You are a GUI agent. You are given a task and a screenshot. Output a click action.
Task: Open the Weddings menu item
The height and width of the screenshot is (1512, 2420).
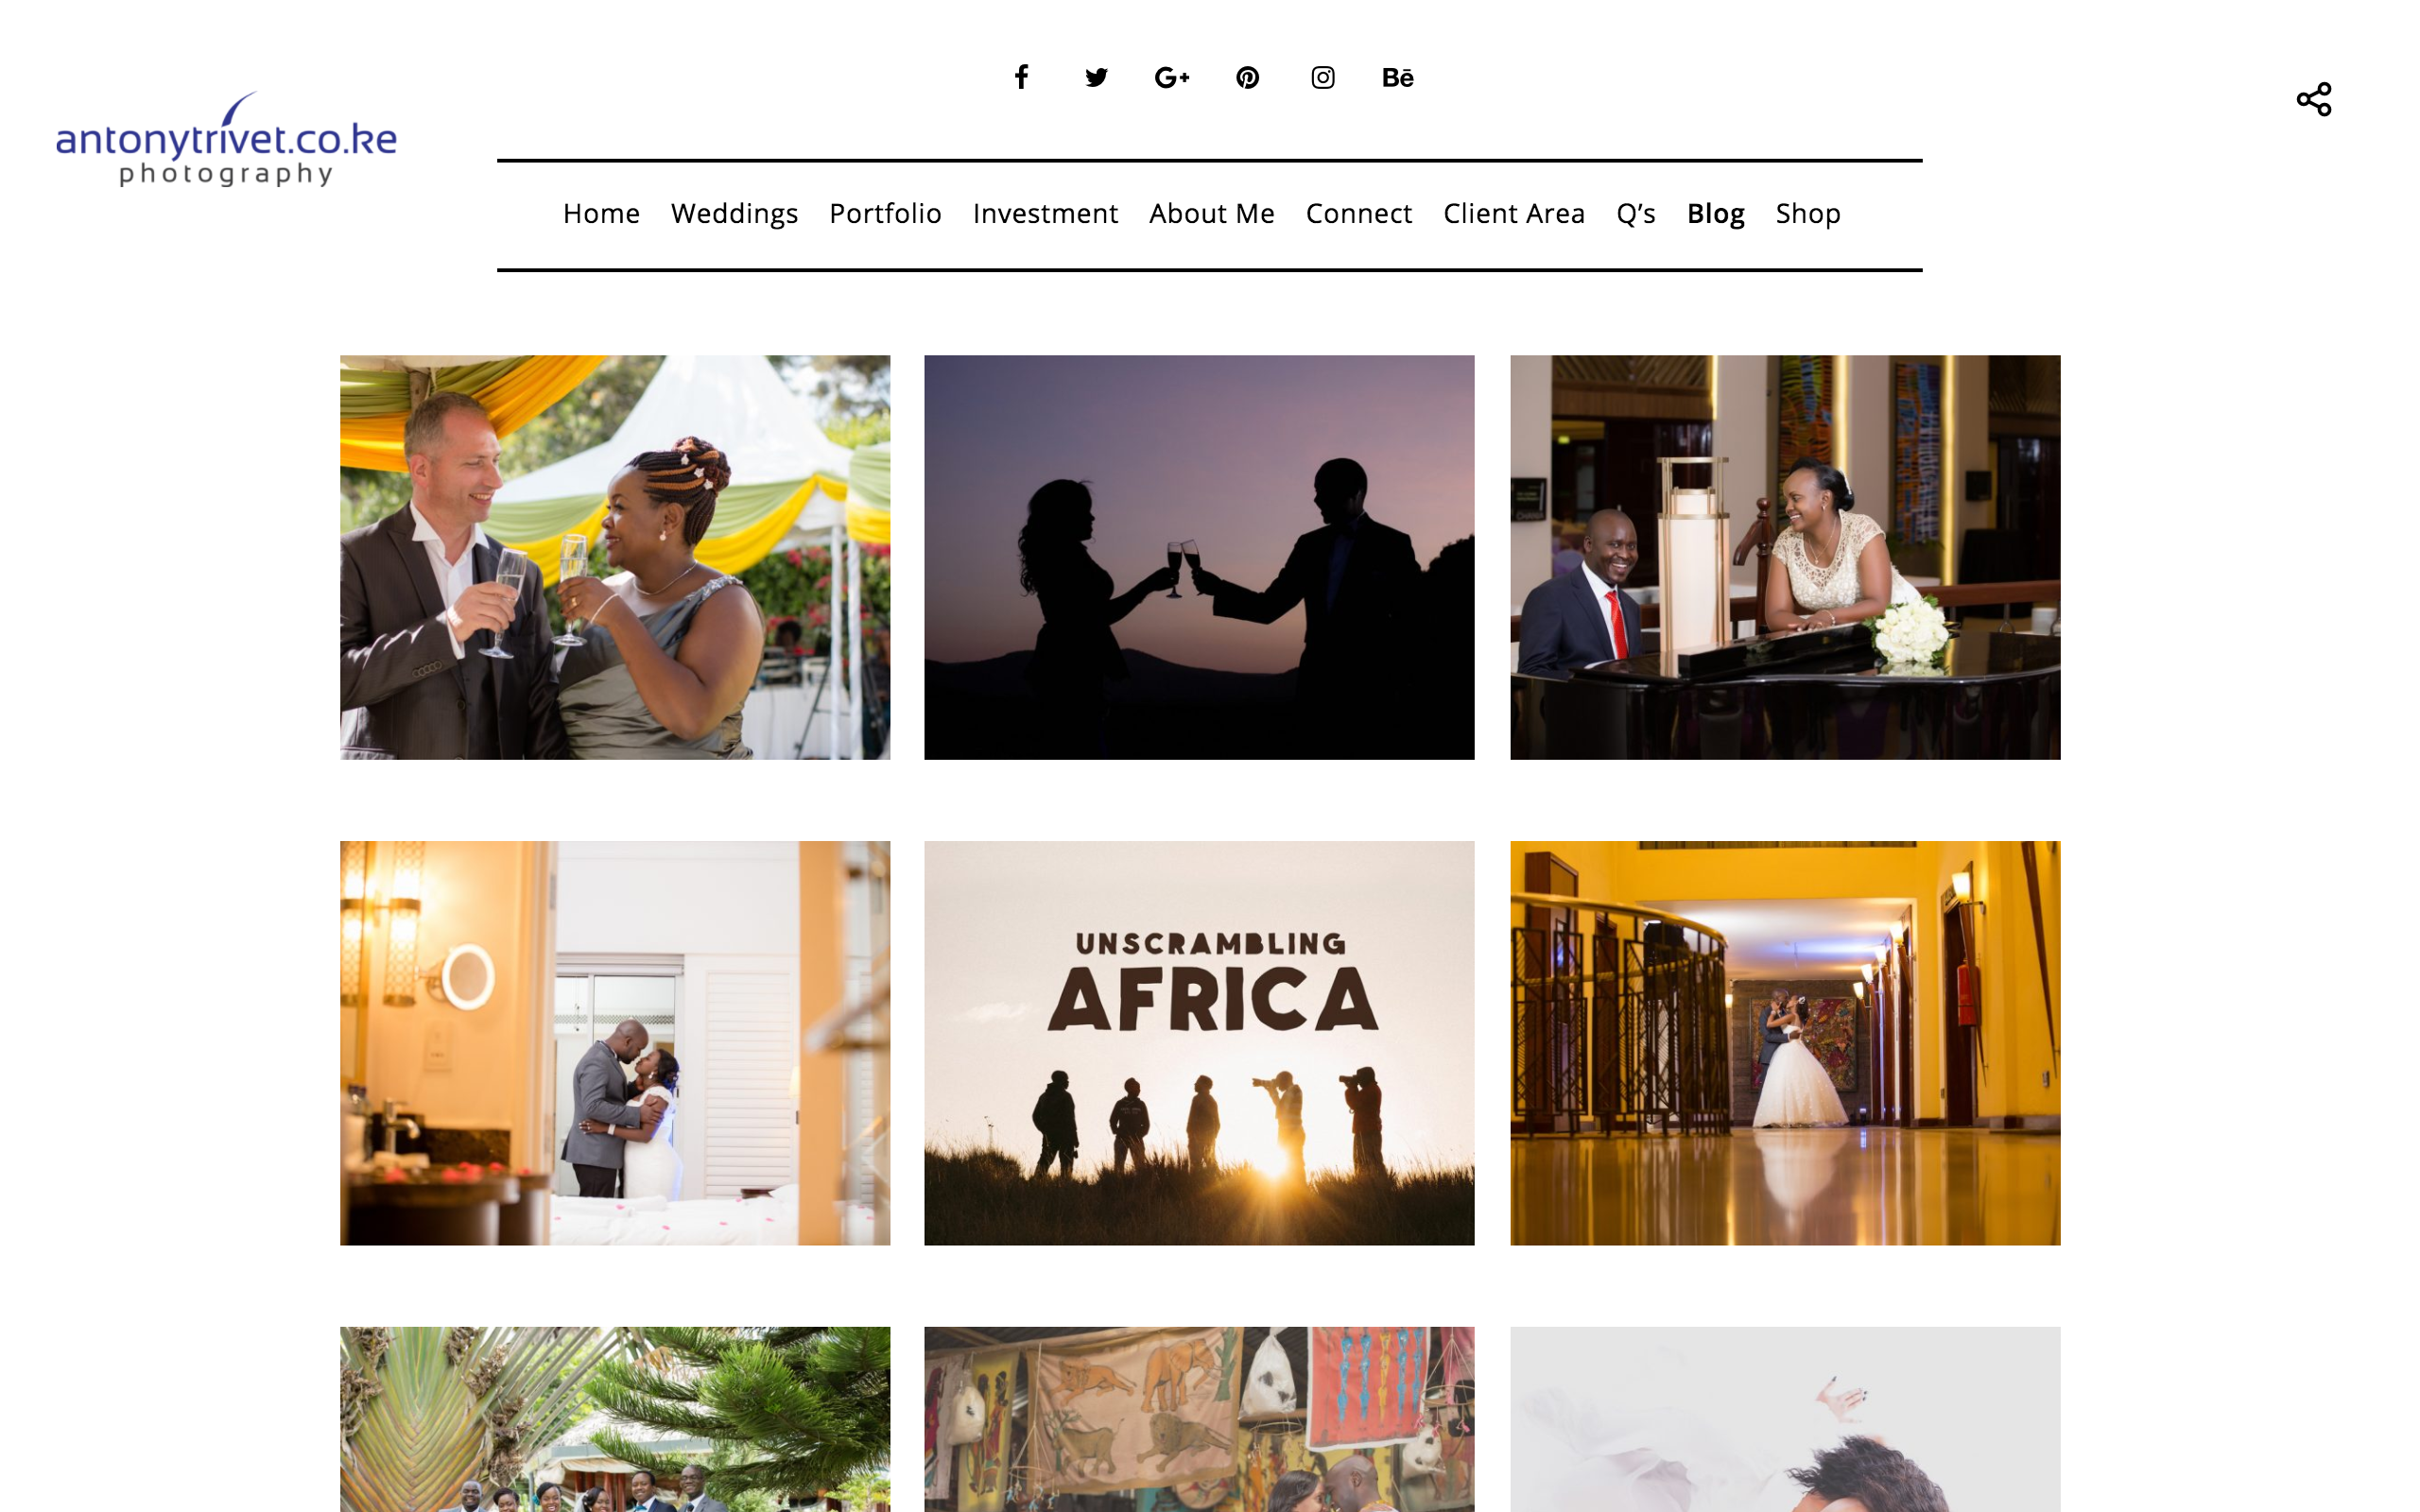point(734,214)
